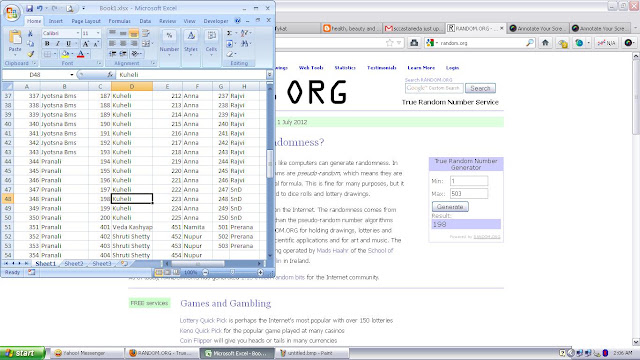Open the Fill down-arrow icon in Editing group
Image resolution: width=640 pixels, height=360 pixels.
(x=229, y=44)
